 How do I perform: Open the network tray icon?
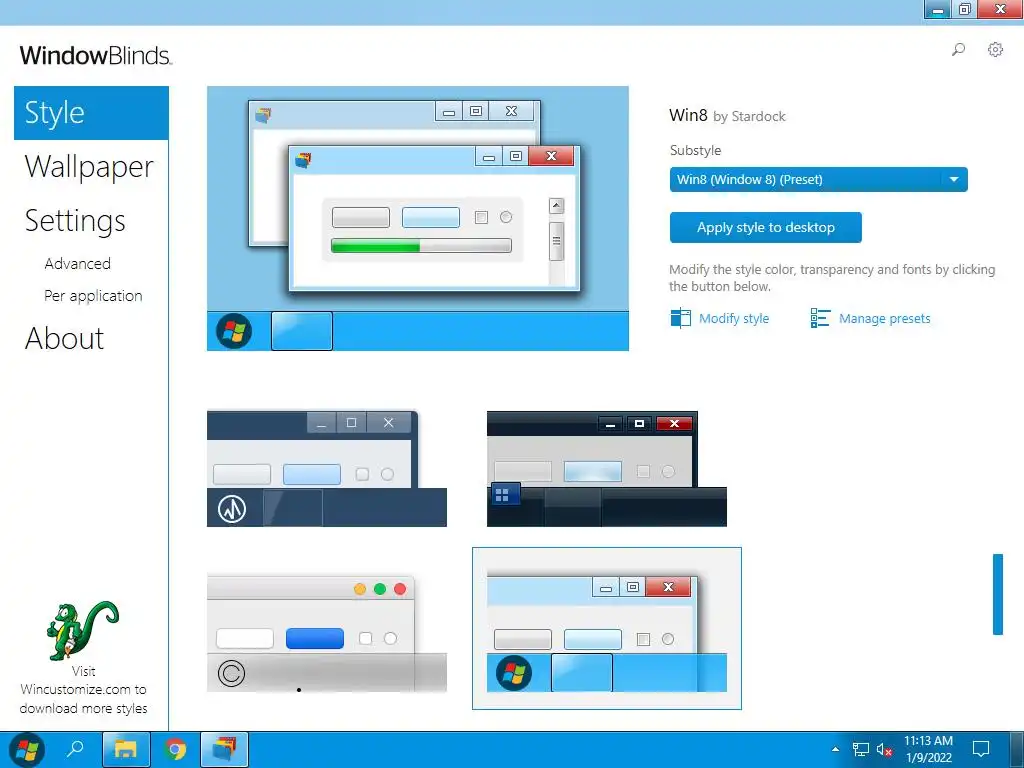(861, 749)
